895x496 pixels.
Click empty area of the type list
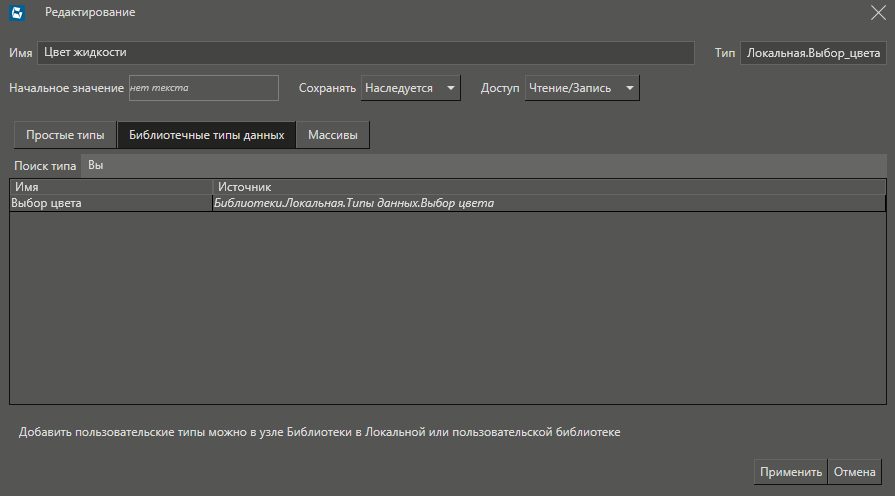tap(447, 310)
